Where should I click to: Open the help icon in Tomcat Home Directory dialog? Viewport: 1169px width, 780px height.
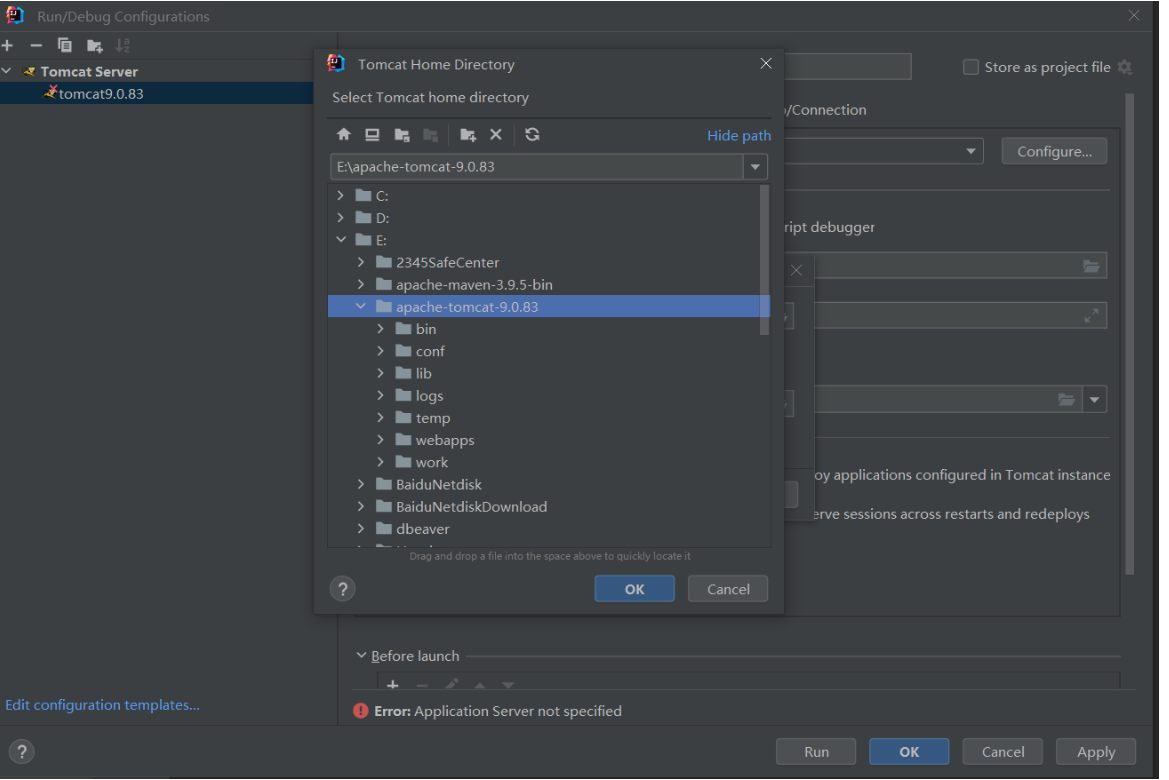point(342,589)
